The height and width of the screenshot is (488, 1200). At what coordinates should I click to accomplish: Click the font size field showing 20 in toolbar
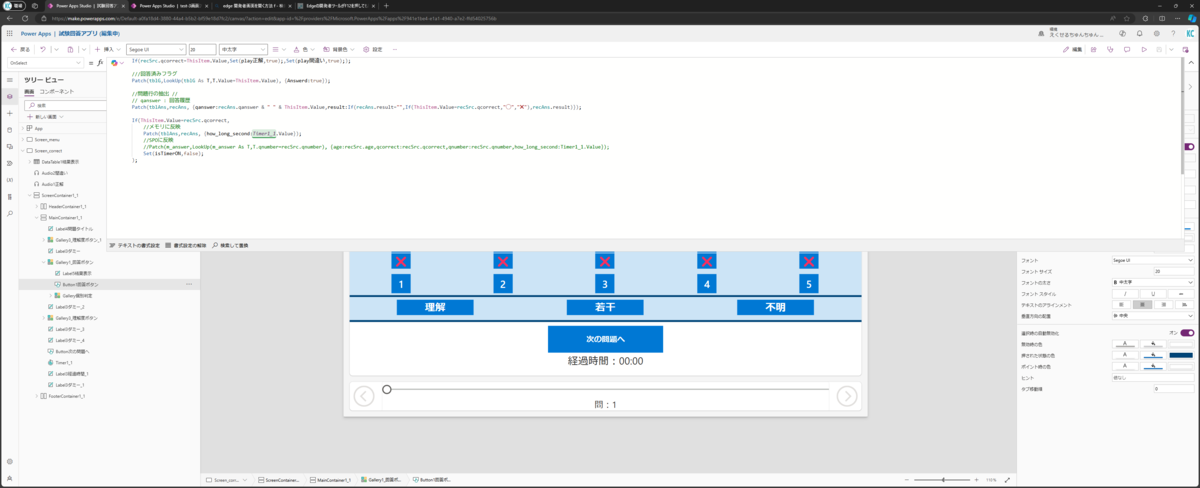(x=202, y=49)
